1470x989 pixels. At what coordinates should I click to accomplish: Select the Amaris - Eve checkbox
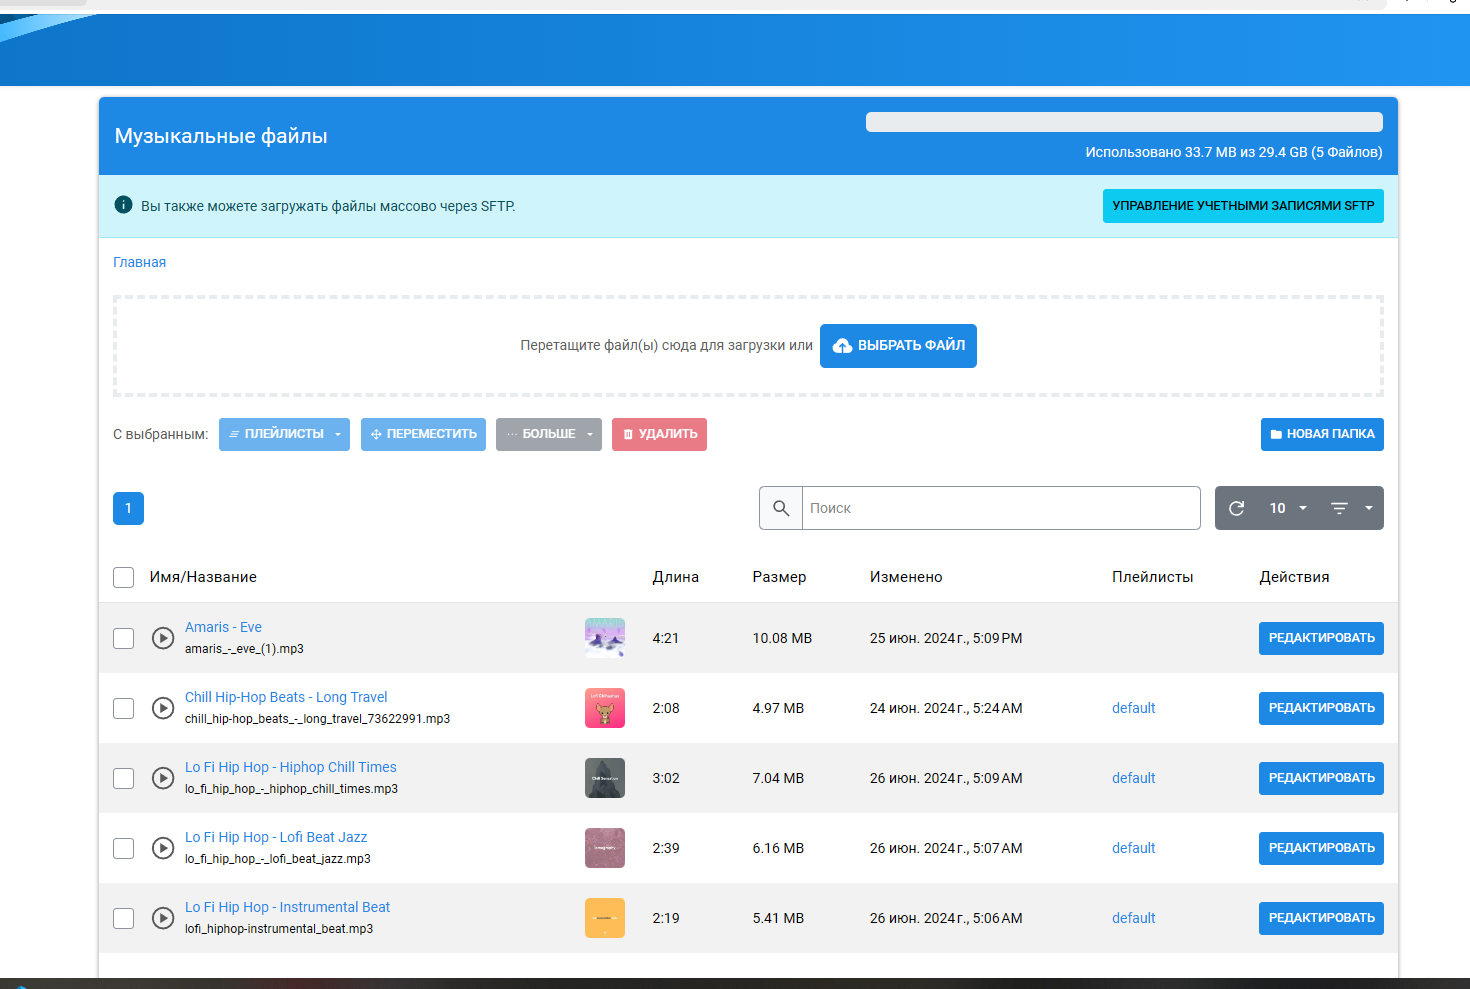(x=124, y=638)
